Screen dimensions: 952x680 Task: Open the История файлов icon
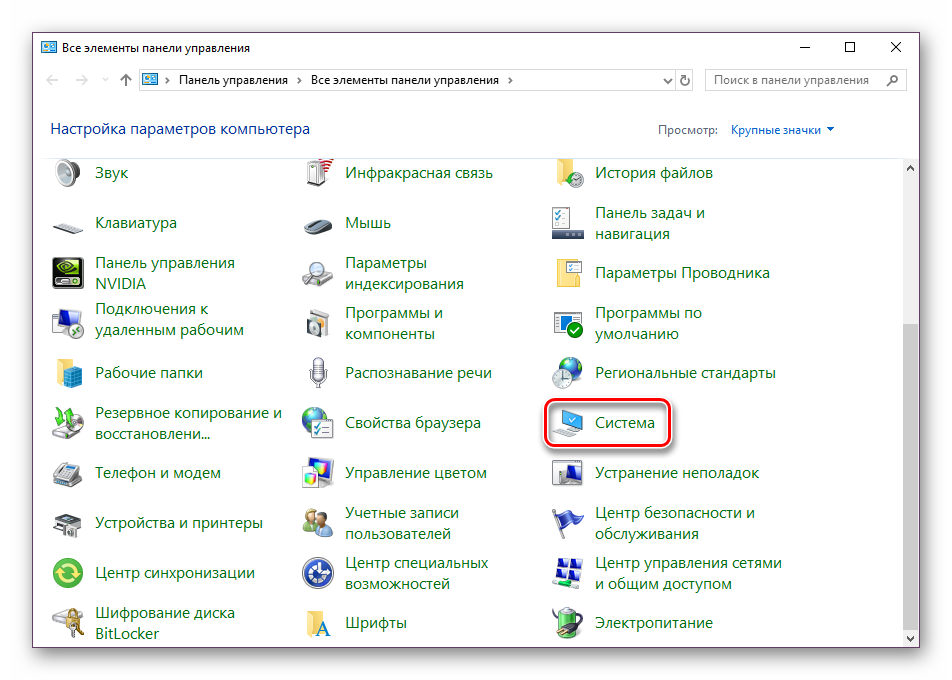point(569,174)
